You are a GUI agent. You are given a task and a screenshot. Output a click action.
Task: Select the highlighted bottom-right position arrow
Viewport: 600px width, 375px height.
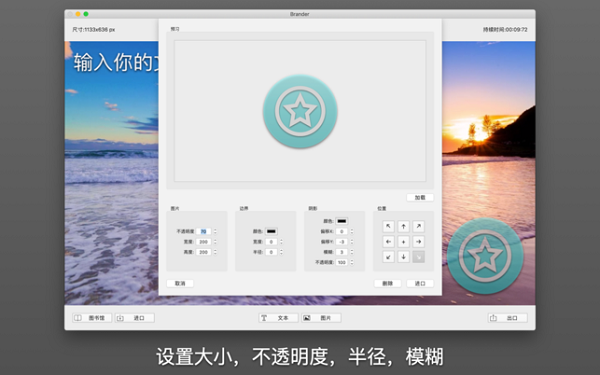pos(419,257)
